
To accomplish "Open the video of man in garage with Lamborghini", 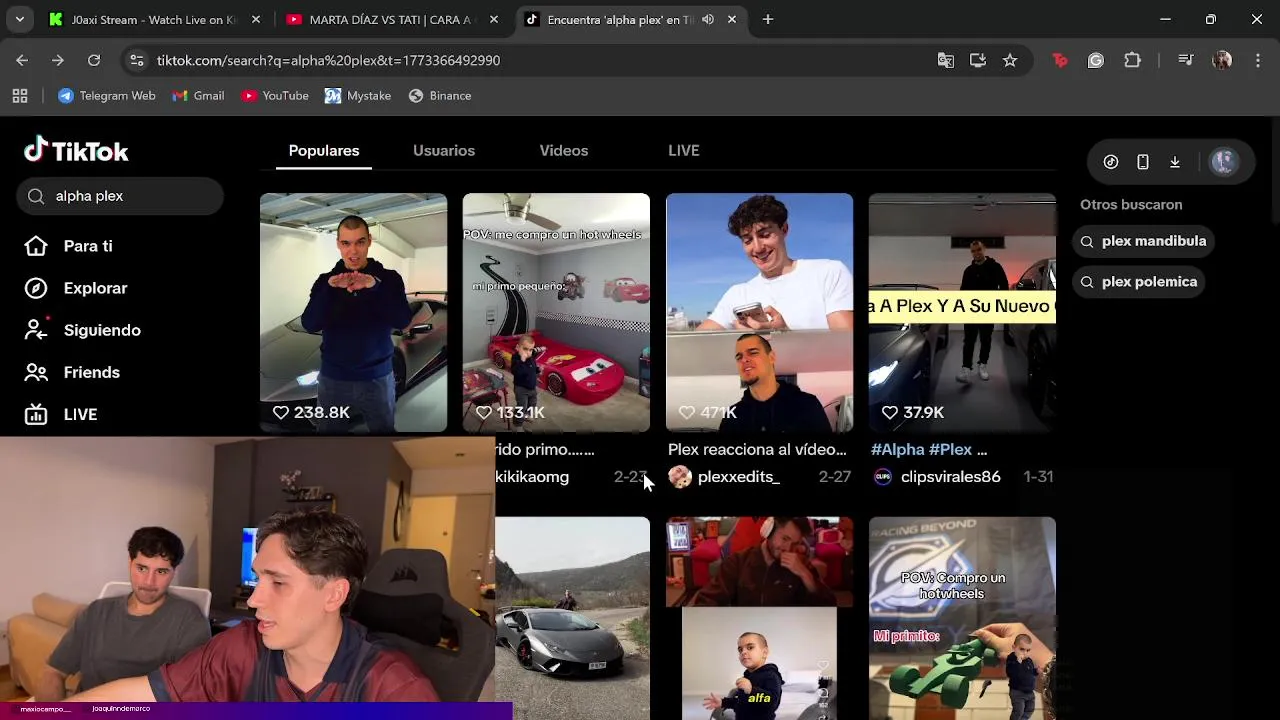I will click(x=353, y=312).
